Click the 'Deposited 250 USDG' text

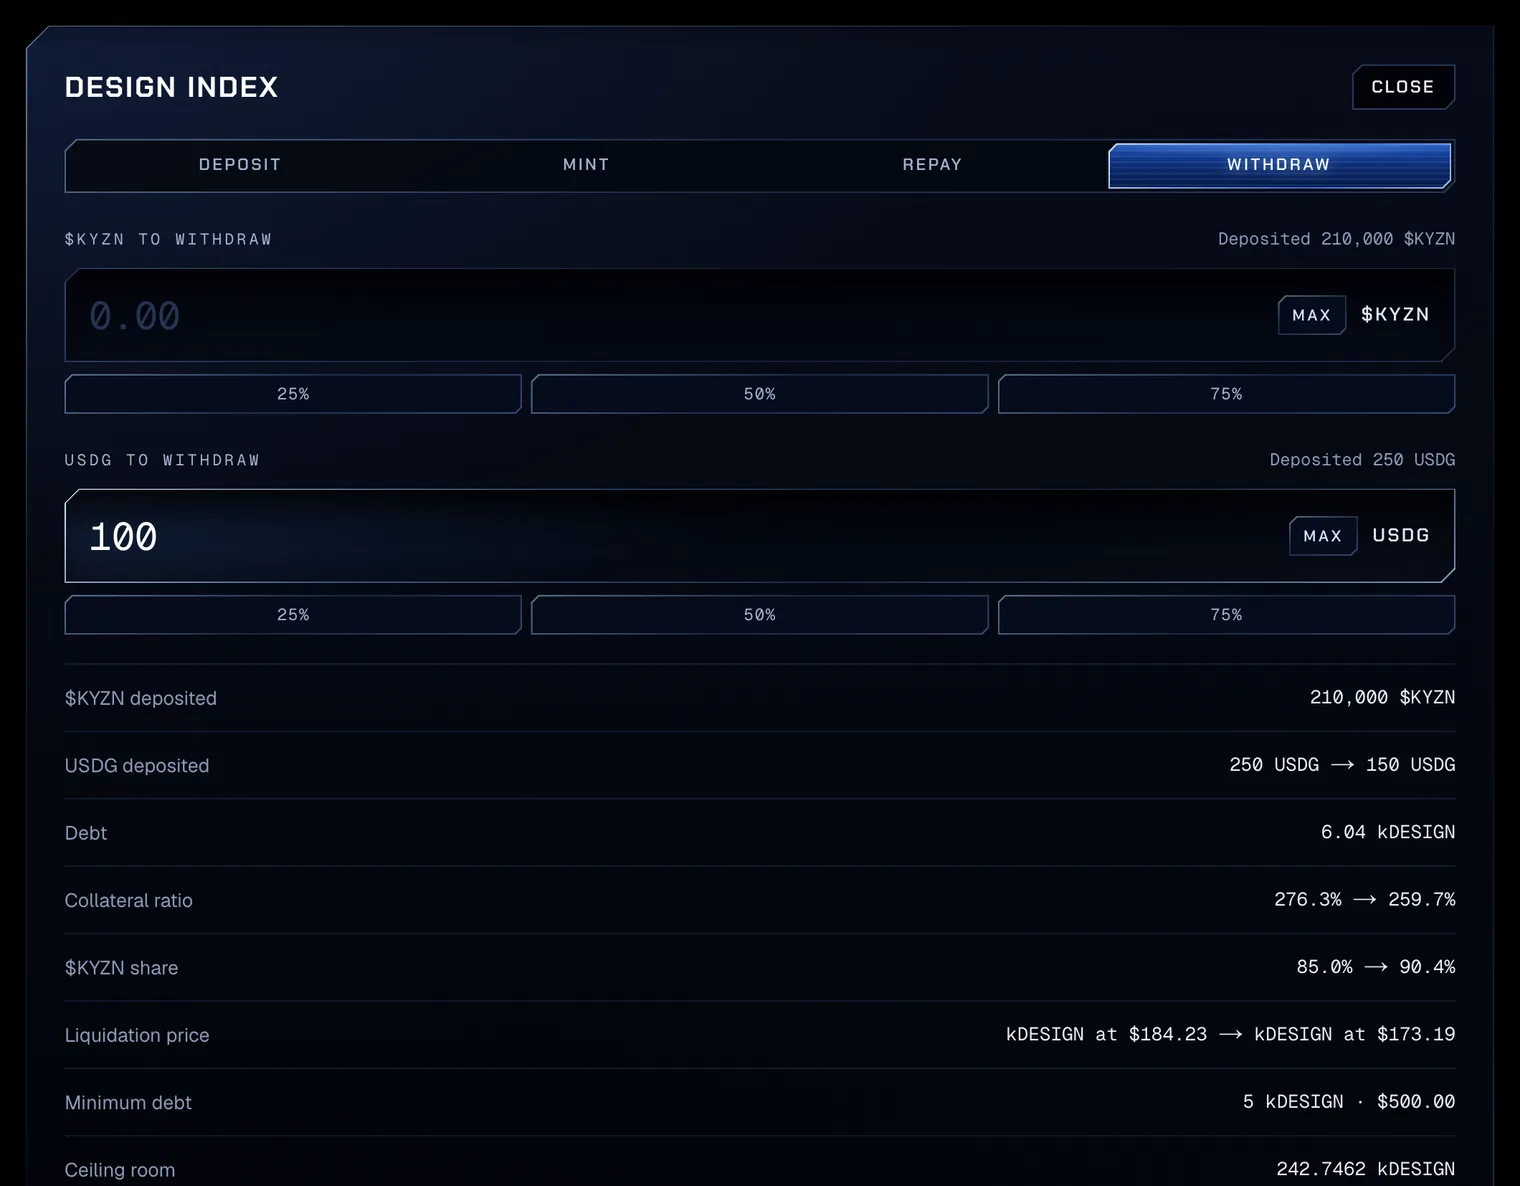tap(1362, 460)
